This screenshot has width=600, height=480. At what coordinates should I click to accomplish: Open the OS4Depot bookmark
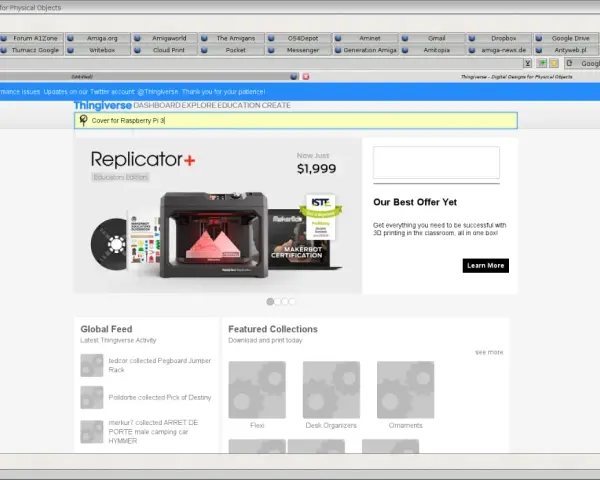[x=298, y=38]
